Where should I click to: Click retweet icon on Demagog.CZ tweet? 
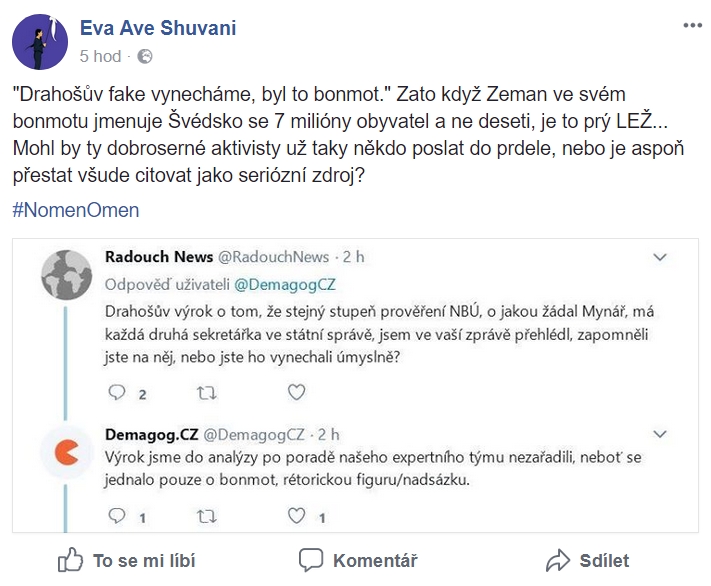(206, 516)
